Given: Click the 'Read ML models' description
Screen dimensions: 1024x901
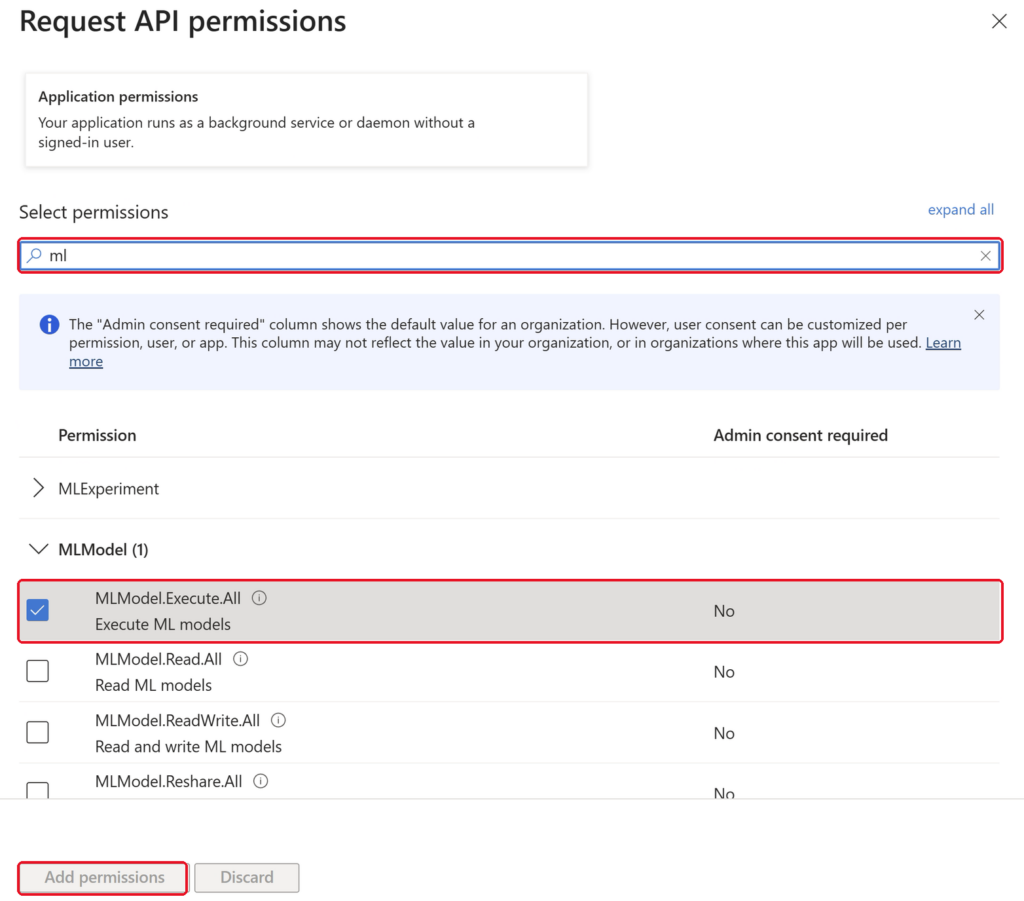Looking at the screenshot, I should pyautogui.click(x=153, y=685).
